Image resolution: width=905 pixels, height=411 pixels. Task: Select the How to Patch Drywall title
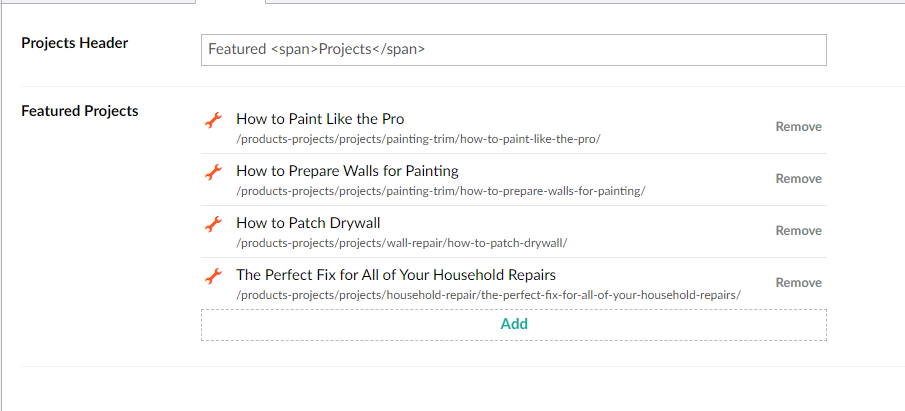tap(308, 223)
